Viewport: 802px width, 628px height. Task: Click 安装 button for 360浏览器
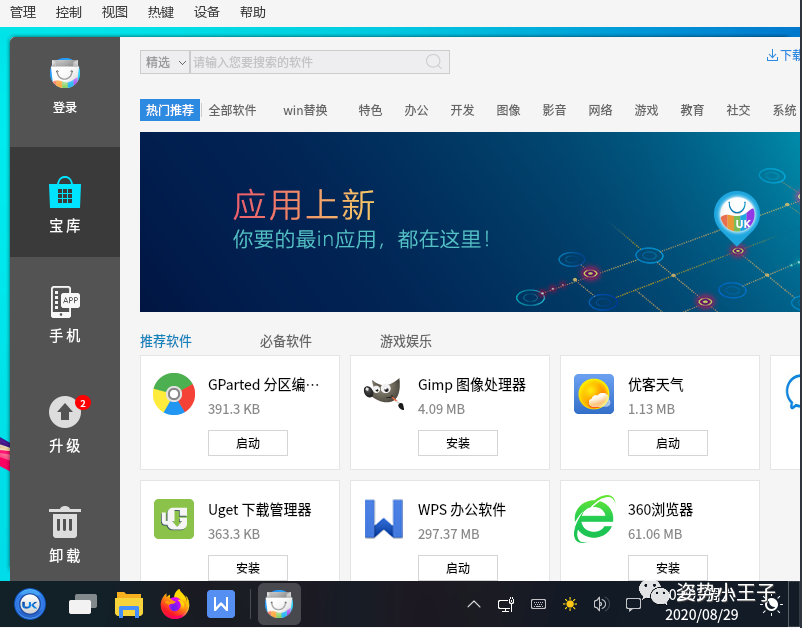pos(668,568)
